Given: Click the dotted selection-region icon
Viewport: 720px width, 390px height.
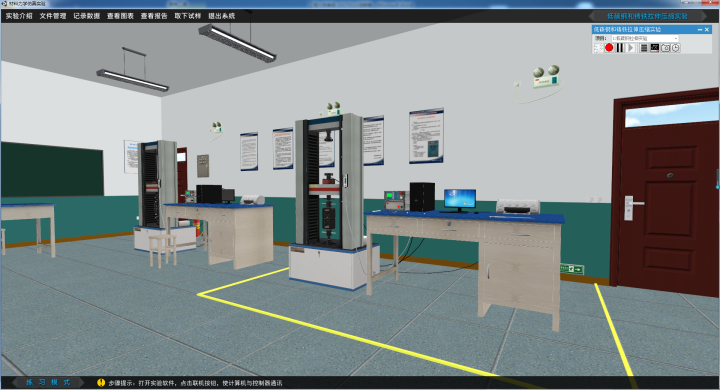Looking at the screenshot, I should tap(598, 48).
